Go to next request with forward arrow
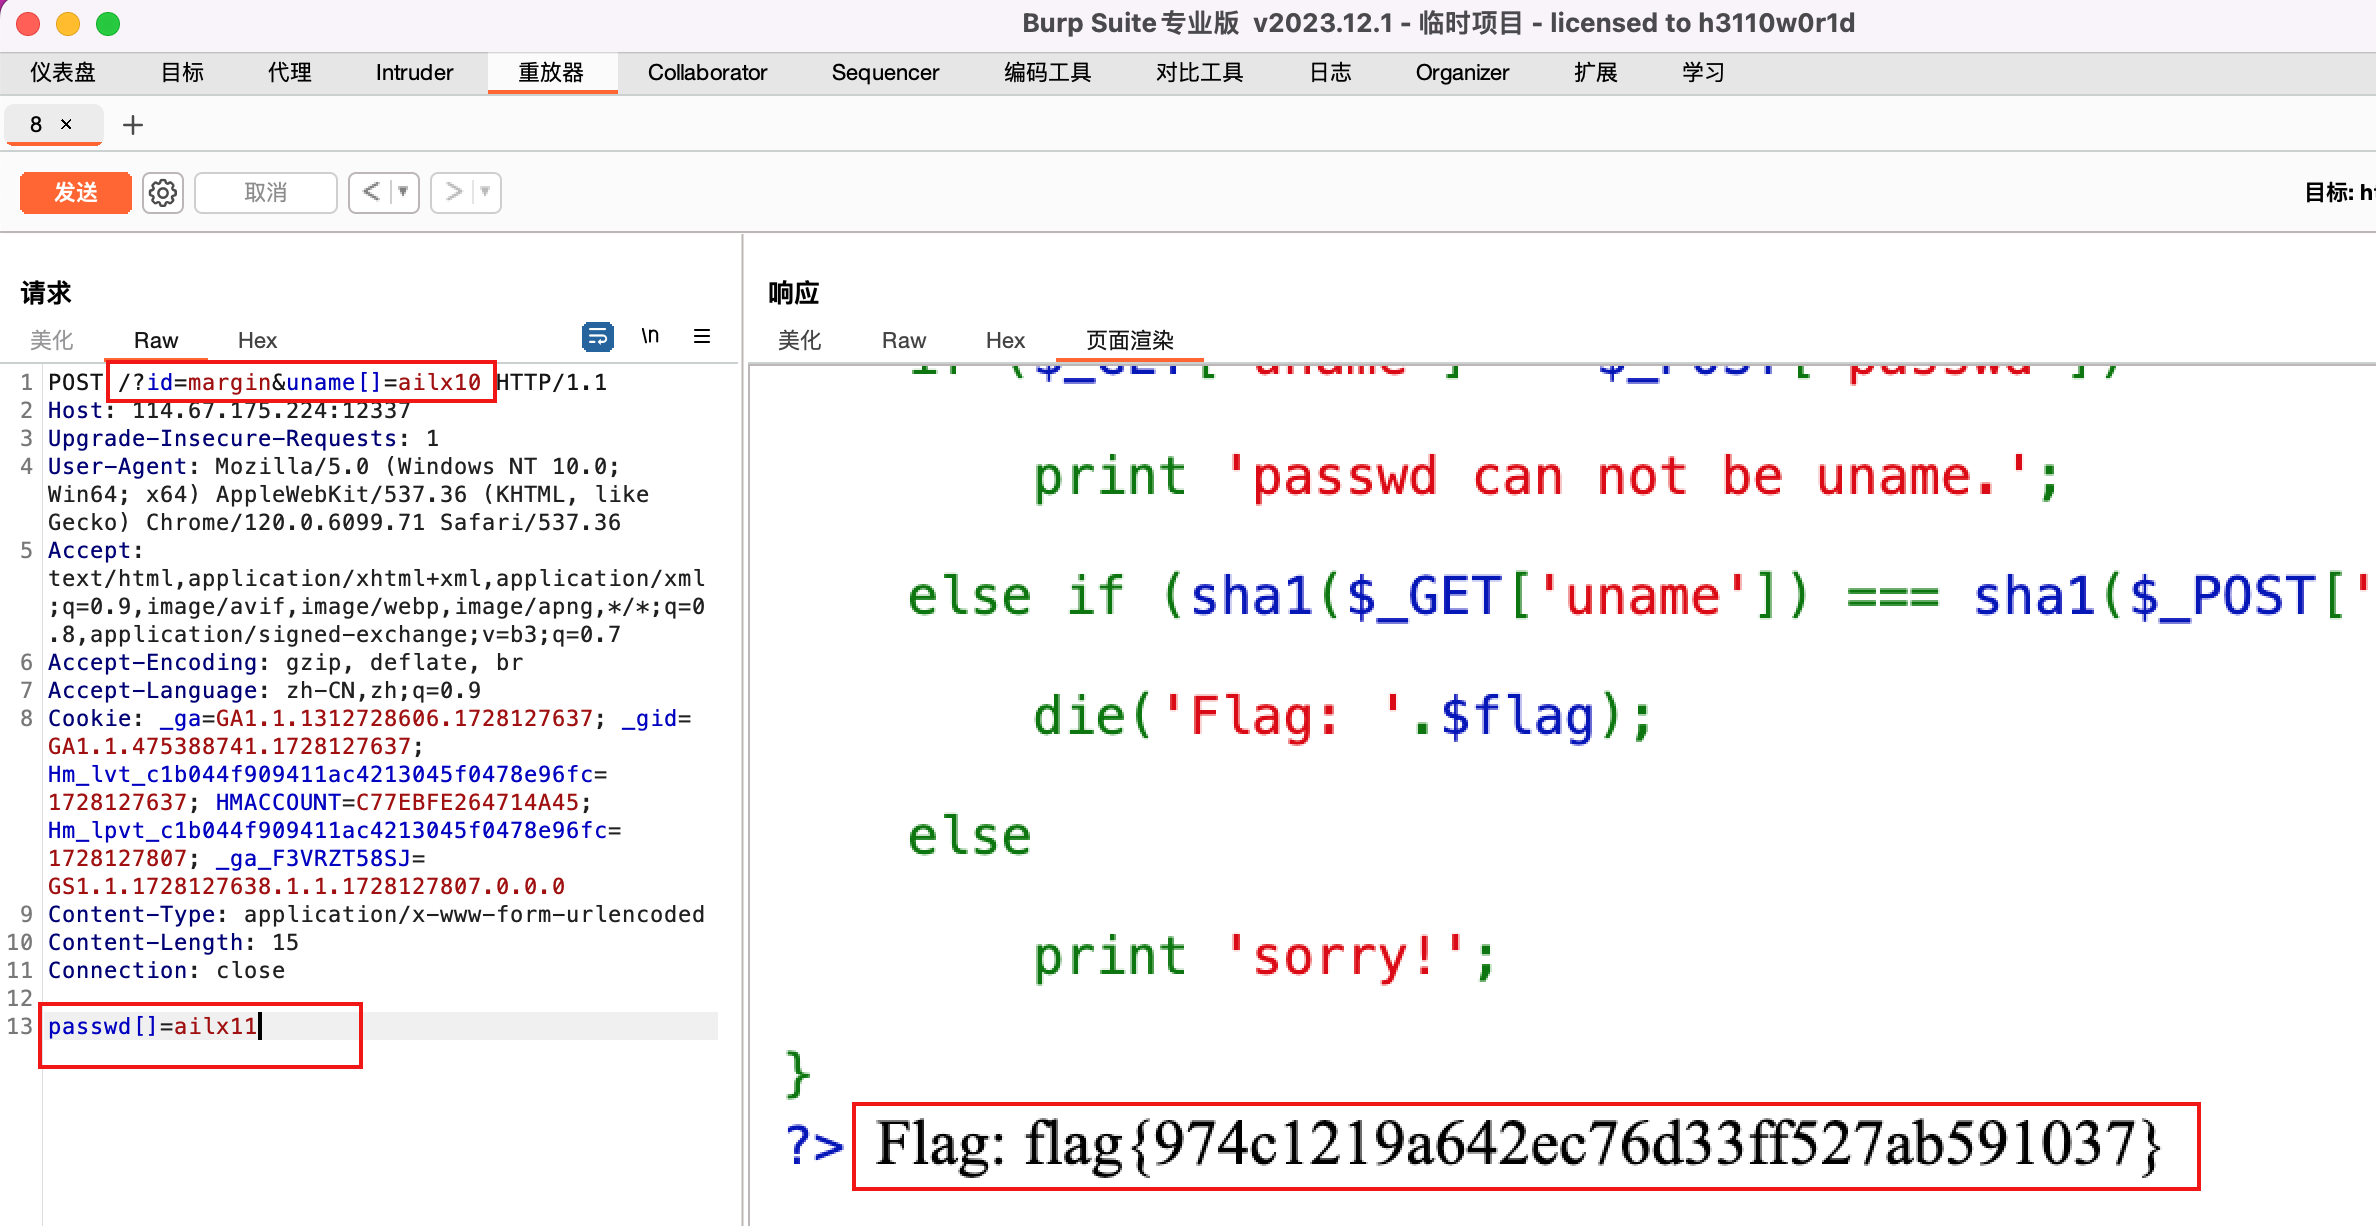 [452, 192]
